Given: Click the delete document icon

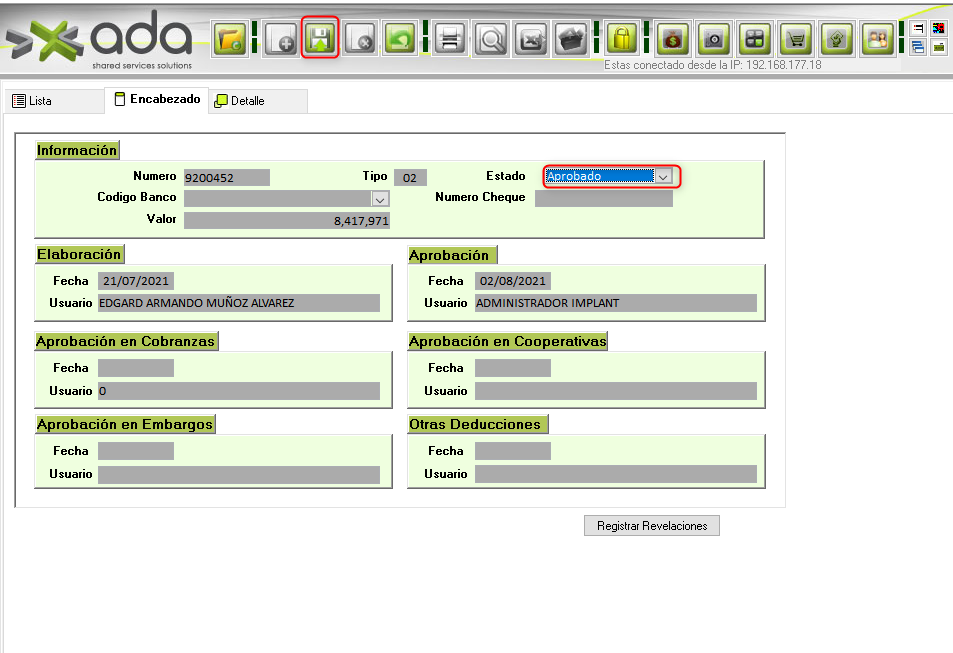Looking at the screenshot, I should [x=360, y=39].
